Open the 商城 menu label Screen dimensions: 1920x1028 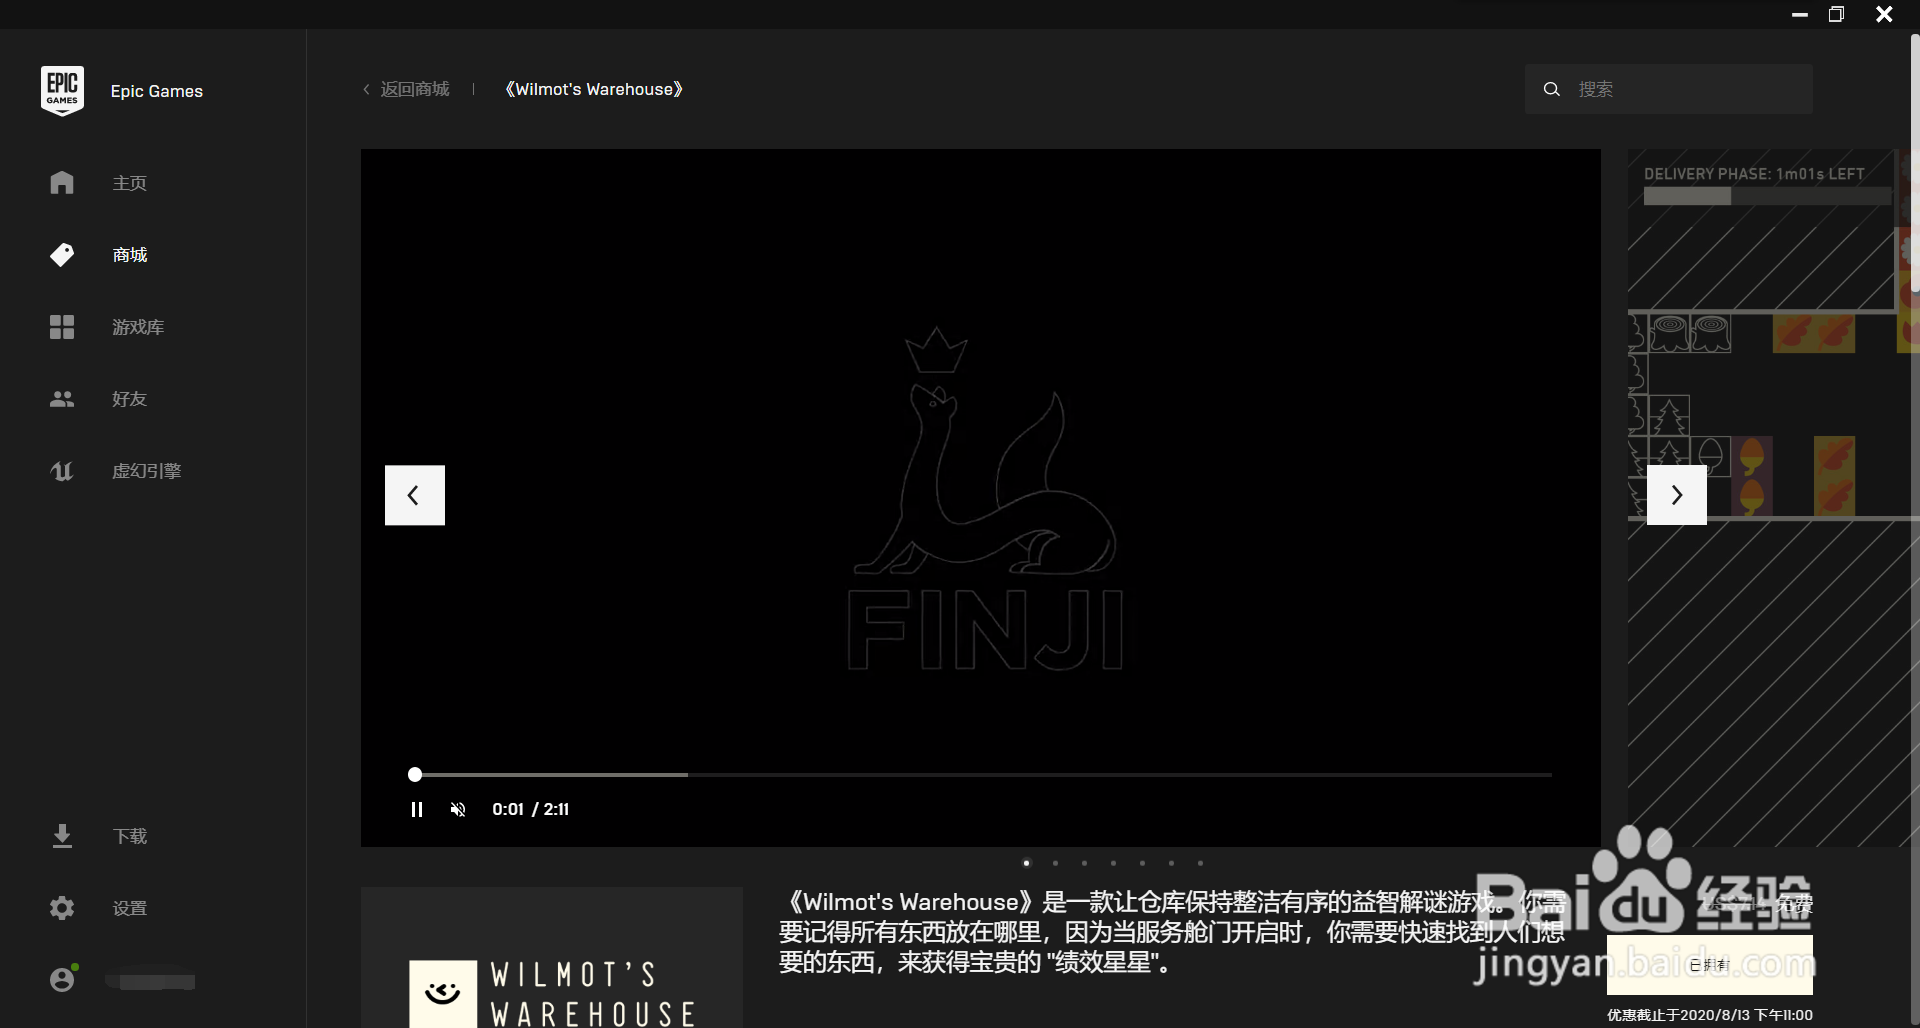coord(130,255)
